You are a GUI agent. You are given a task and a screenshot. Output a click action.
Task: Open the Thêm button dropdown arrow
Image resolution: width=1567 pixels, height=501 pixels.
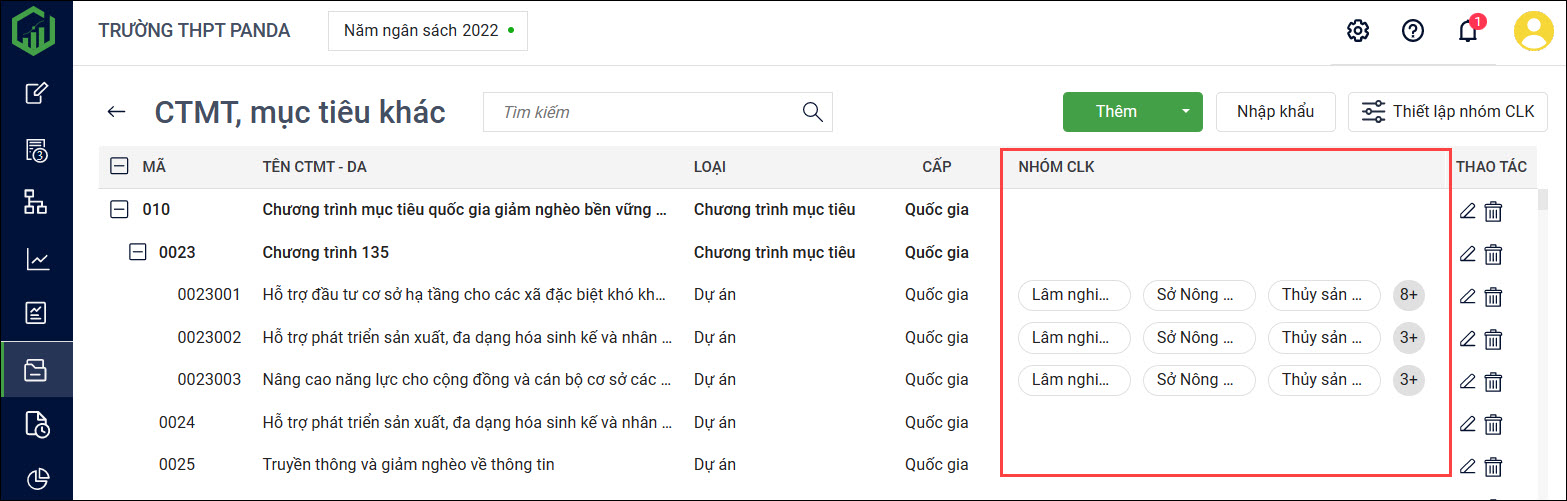(1186, 112)
